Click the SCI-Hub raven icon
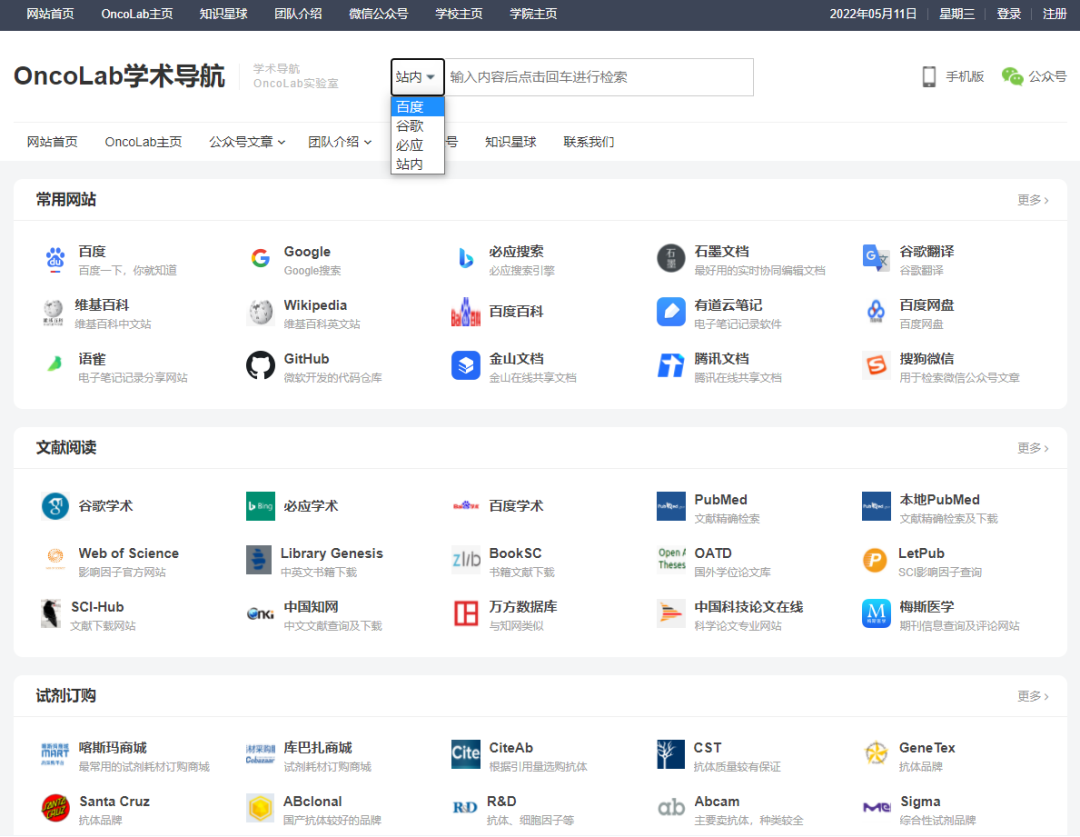Screen dimensions: 1080x837 pyautogui.click(x=51, y=613)
